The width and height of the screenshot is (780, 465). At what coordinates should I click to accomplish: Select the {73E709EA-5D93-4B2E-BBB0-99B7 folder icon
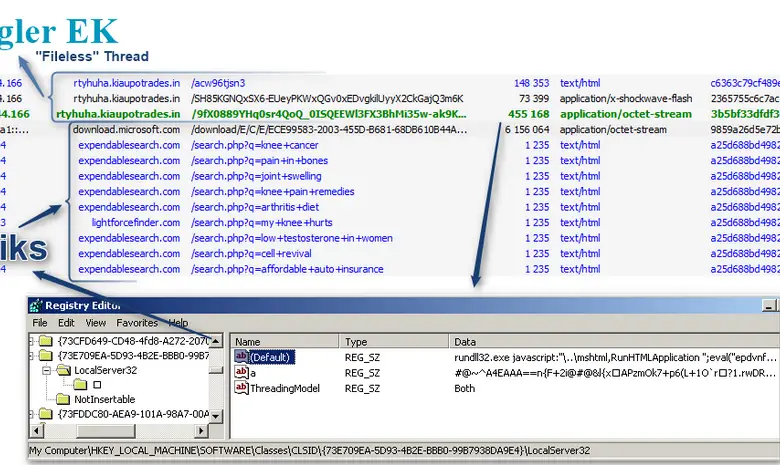click(46, 356)
